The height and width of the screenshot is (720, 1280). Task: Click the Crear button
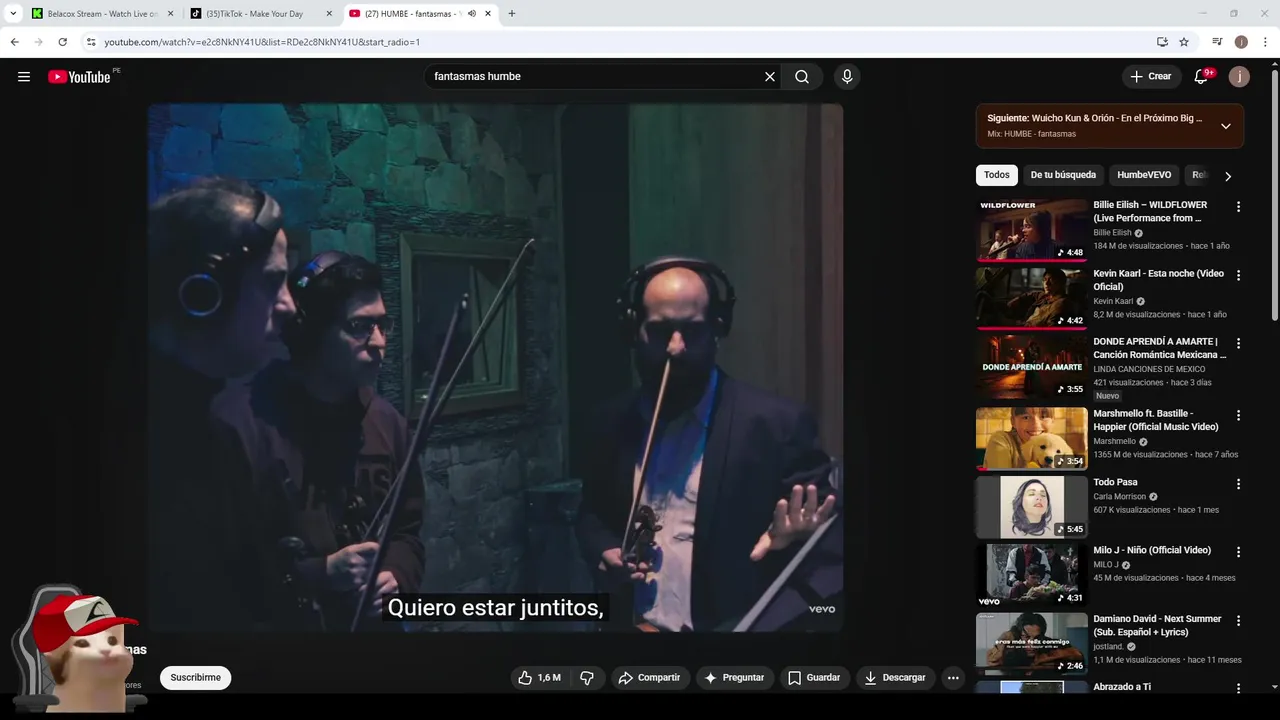[x=1151, y=77]
